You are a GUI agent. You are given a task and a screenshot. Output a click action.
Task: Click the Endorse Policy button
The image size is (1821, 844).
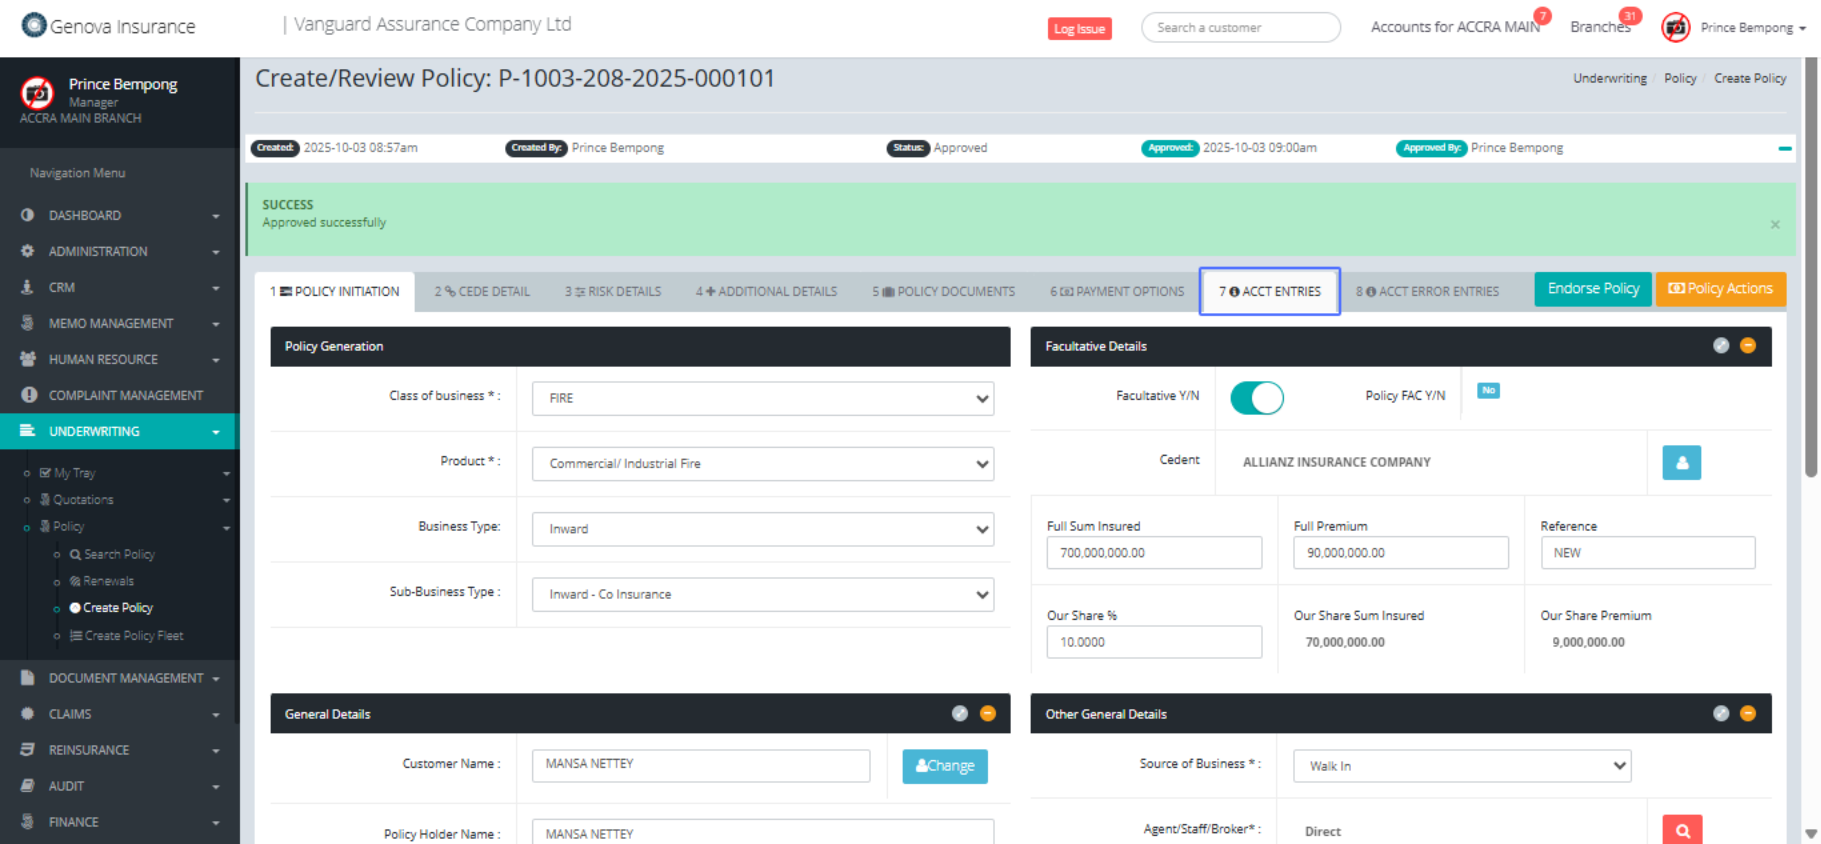1592,289
